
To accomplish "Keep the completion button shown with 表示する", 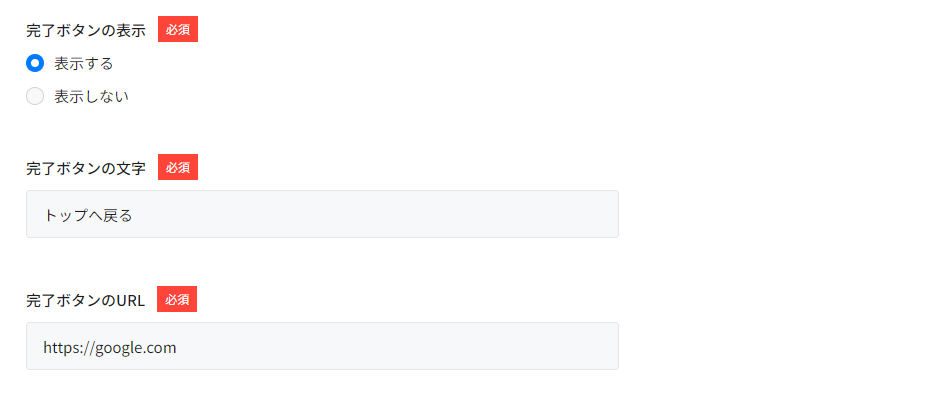I will [35, 63].
